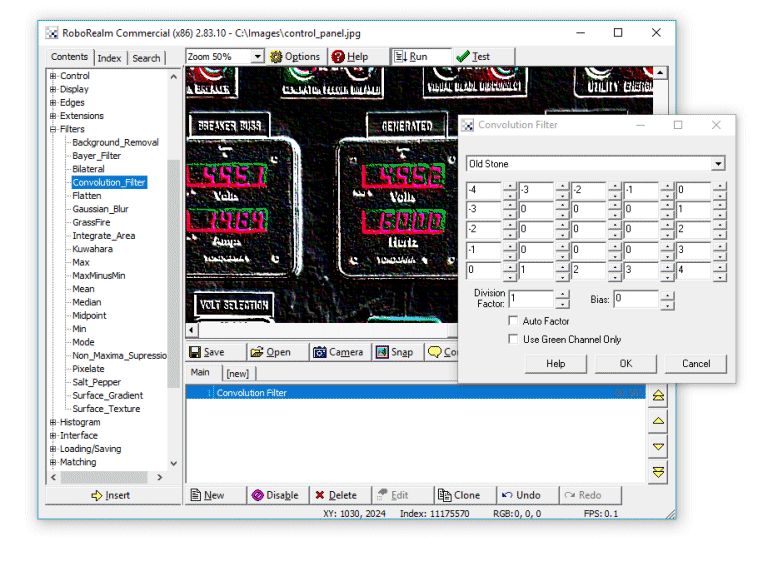Click the Snap toolbar button
The width and height of the screenshot is (768, 576).
pos(395,352)
